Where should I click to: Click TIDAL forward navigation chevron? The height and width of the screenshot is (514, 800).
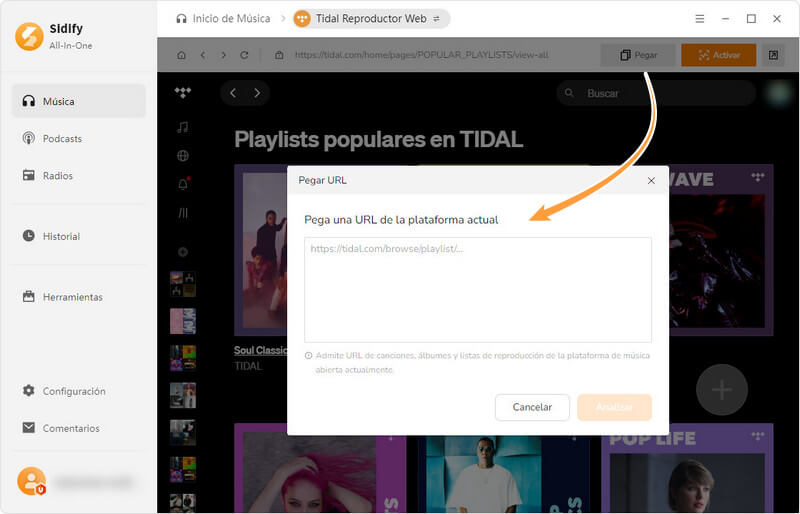coord(257,93)
